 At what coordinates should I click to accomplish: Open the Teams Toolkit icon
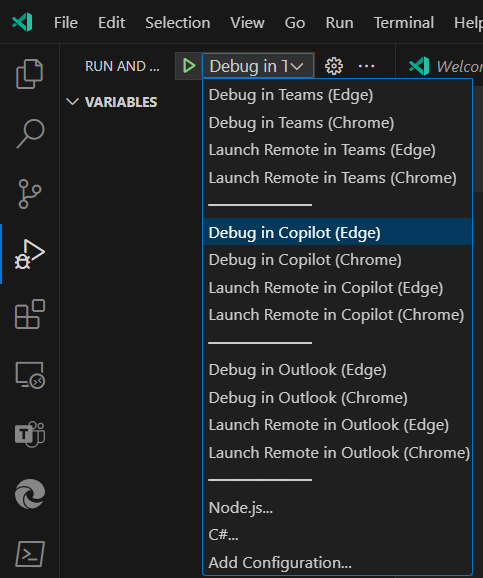(x=30, y=434)
